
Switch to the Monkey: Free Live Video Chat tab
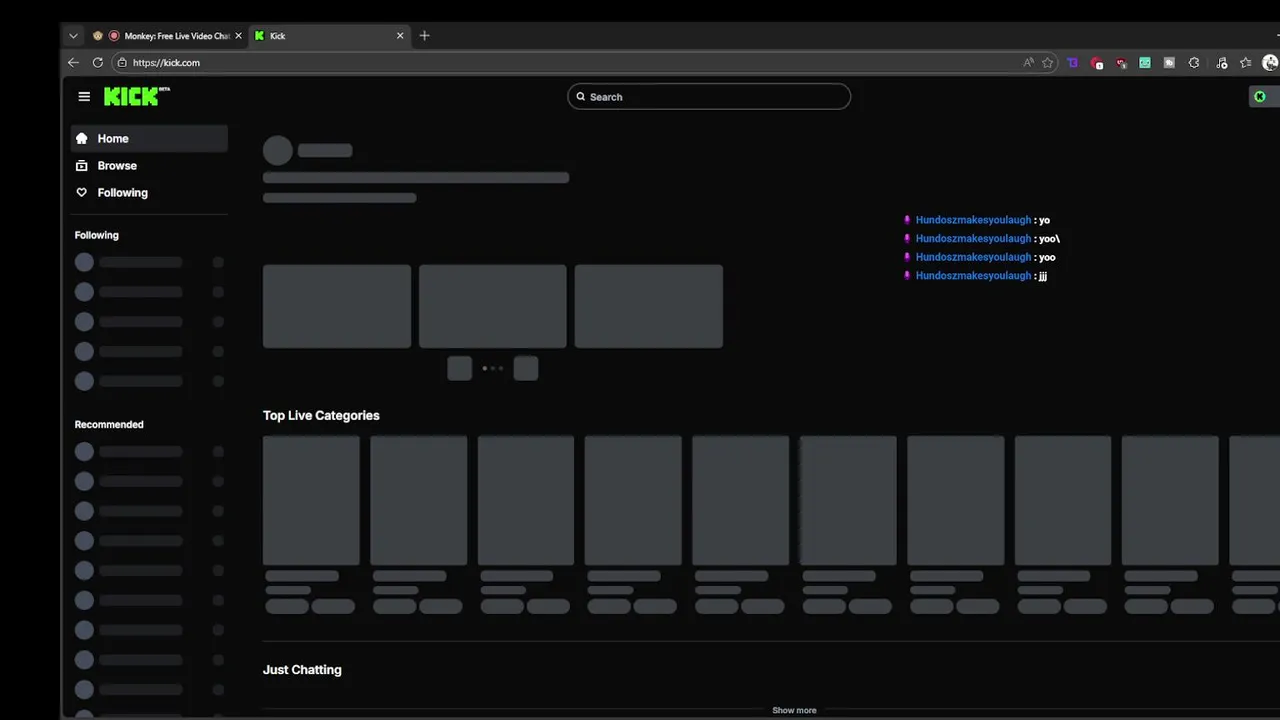pyautogui.click(x=166, y=36)
